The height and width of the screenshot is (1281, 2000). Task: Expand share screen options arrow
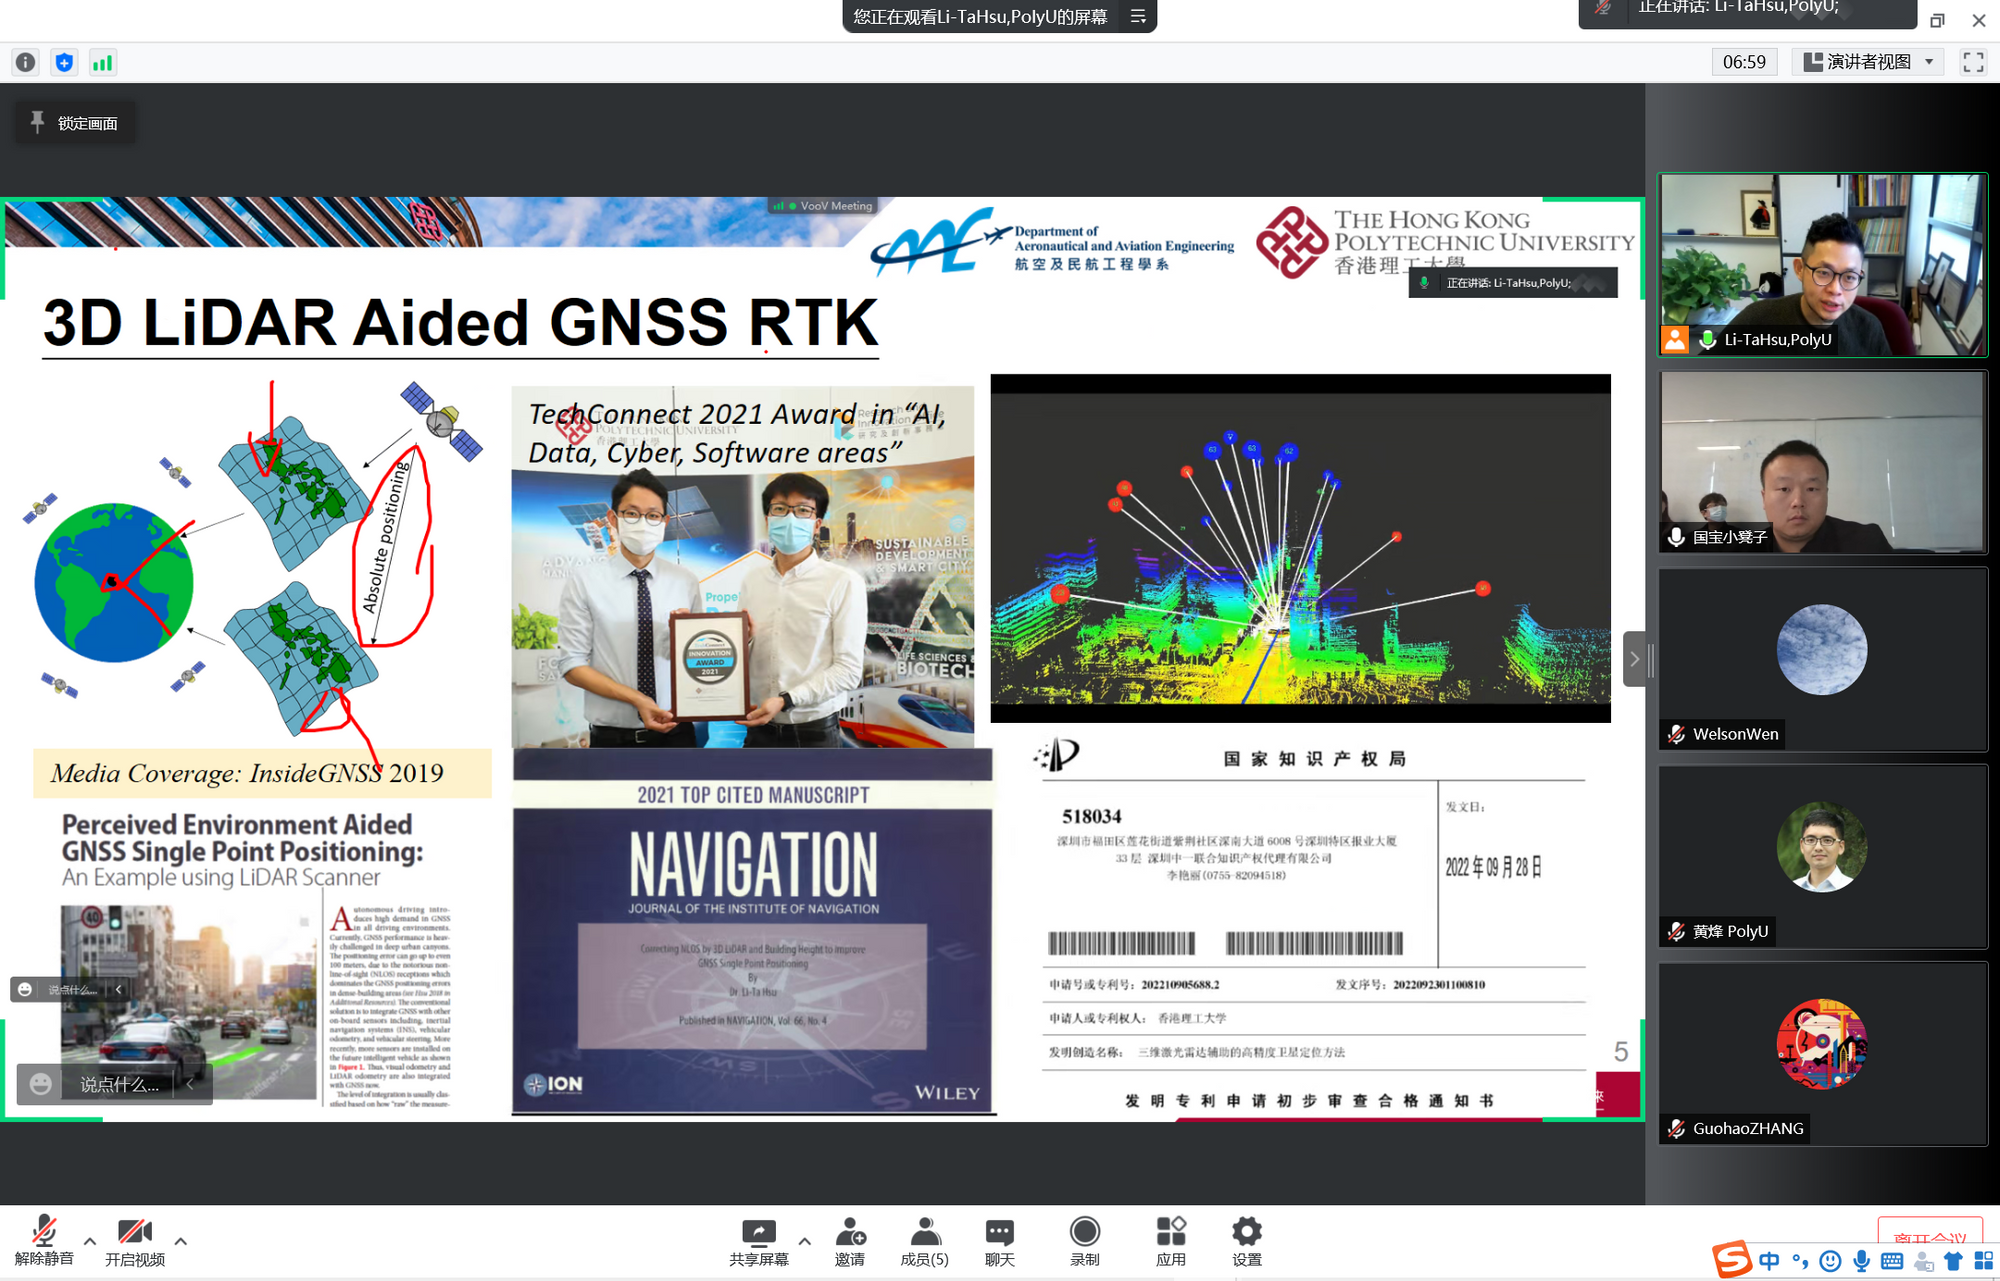click(x=805, y=1241)
